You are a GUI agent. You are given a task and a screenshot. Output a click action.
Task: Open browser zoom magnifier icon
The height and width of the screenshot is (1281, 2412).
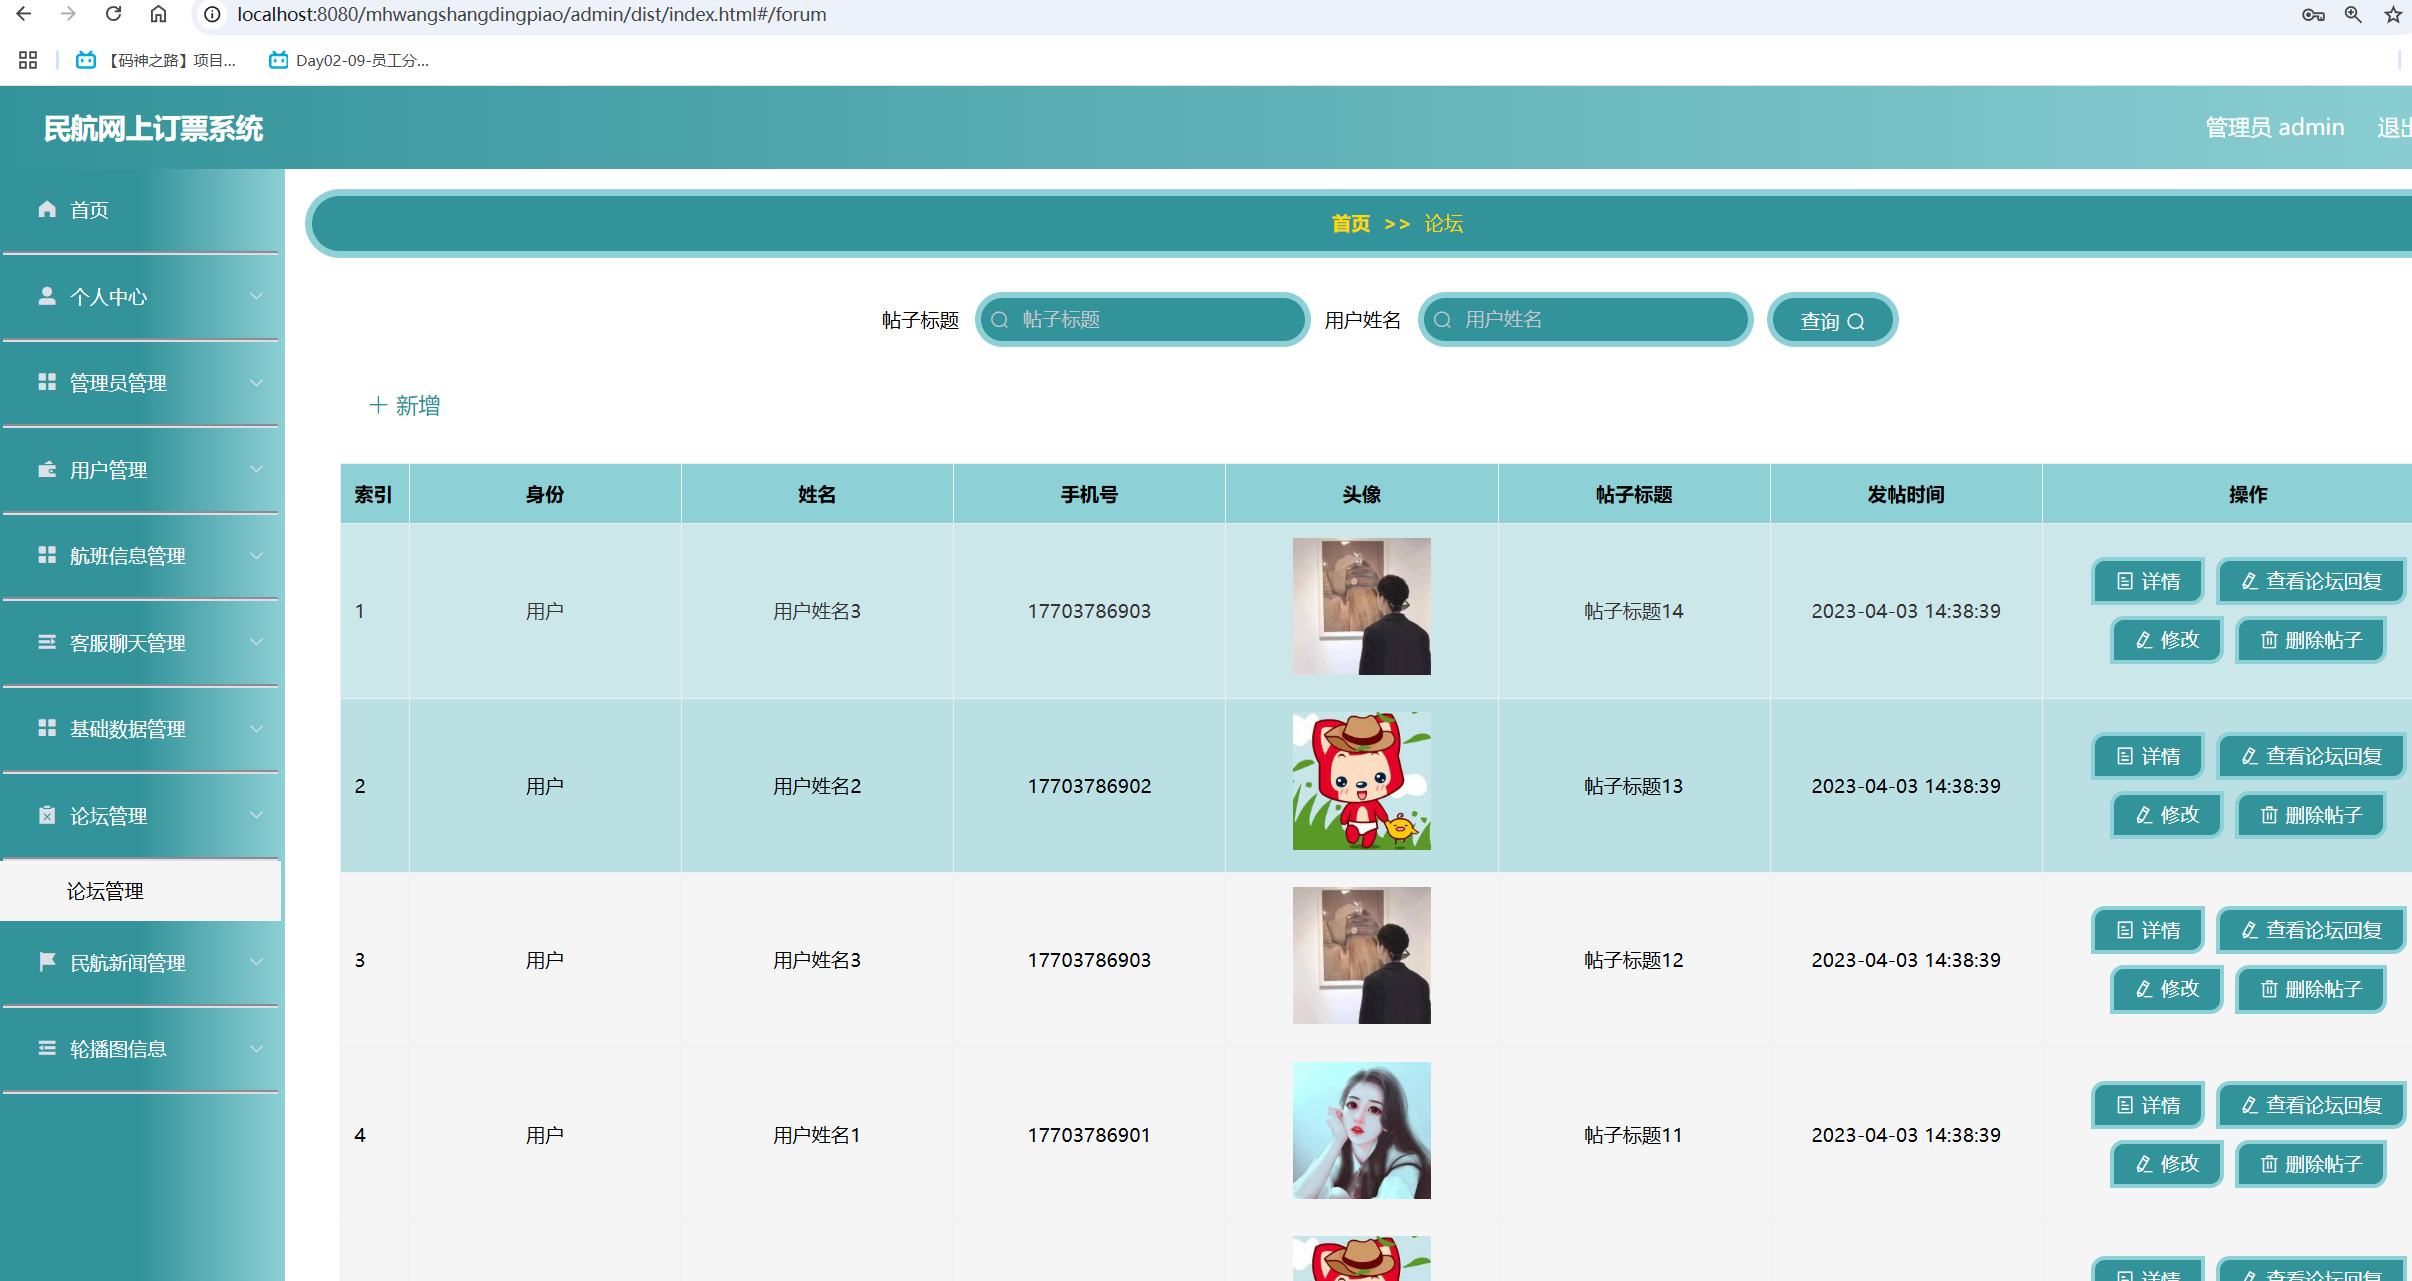pyautogui.click(x=2353, y=14)
